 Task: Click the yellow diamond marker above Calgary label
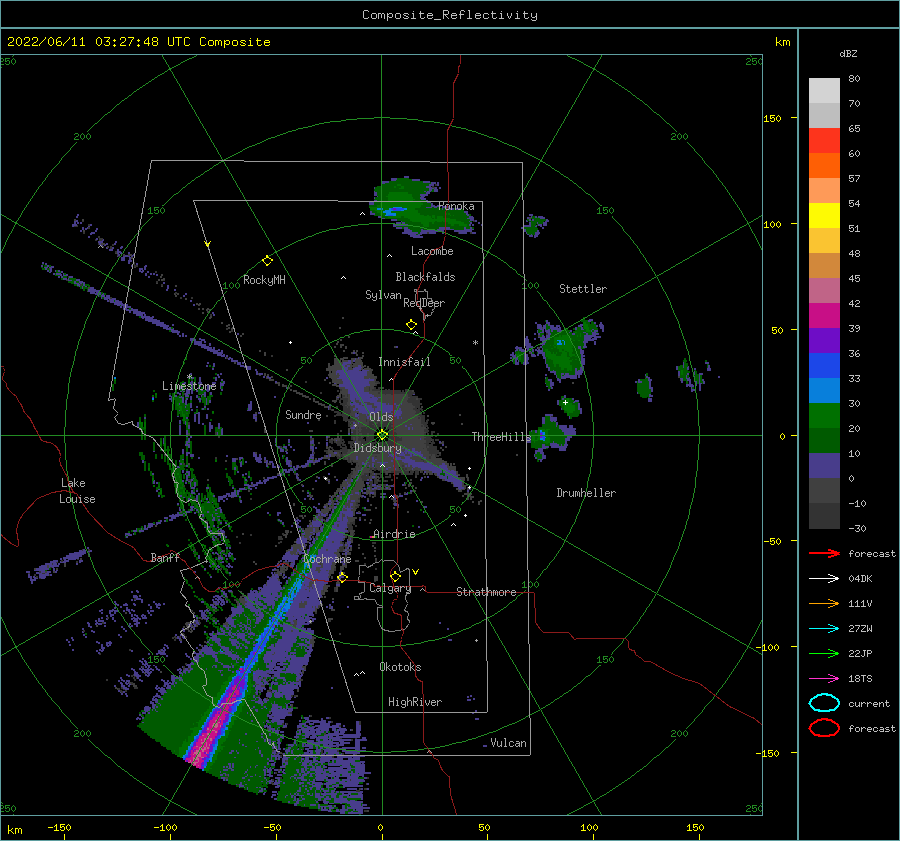(x=395, y=576)
